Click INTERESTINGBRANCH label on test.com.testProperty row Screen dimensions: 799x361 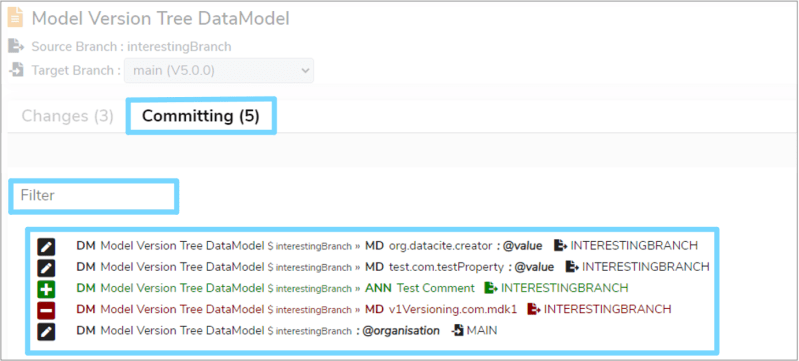click(x=646, y=267)
